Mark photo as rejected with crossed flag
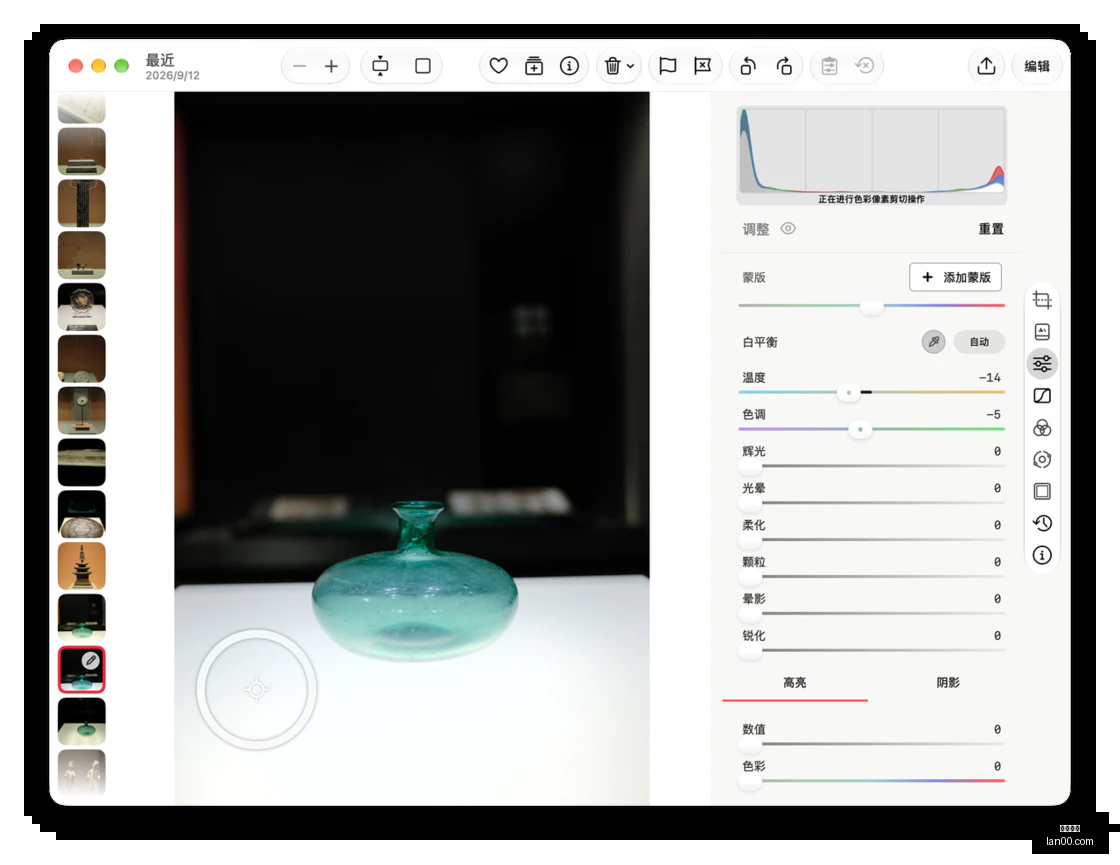The height and width of the screenshot is (865, 1120). pyautogui.click(x=703, y=66)
